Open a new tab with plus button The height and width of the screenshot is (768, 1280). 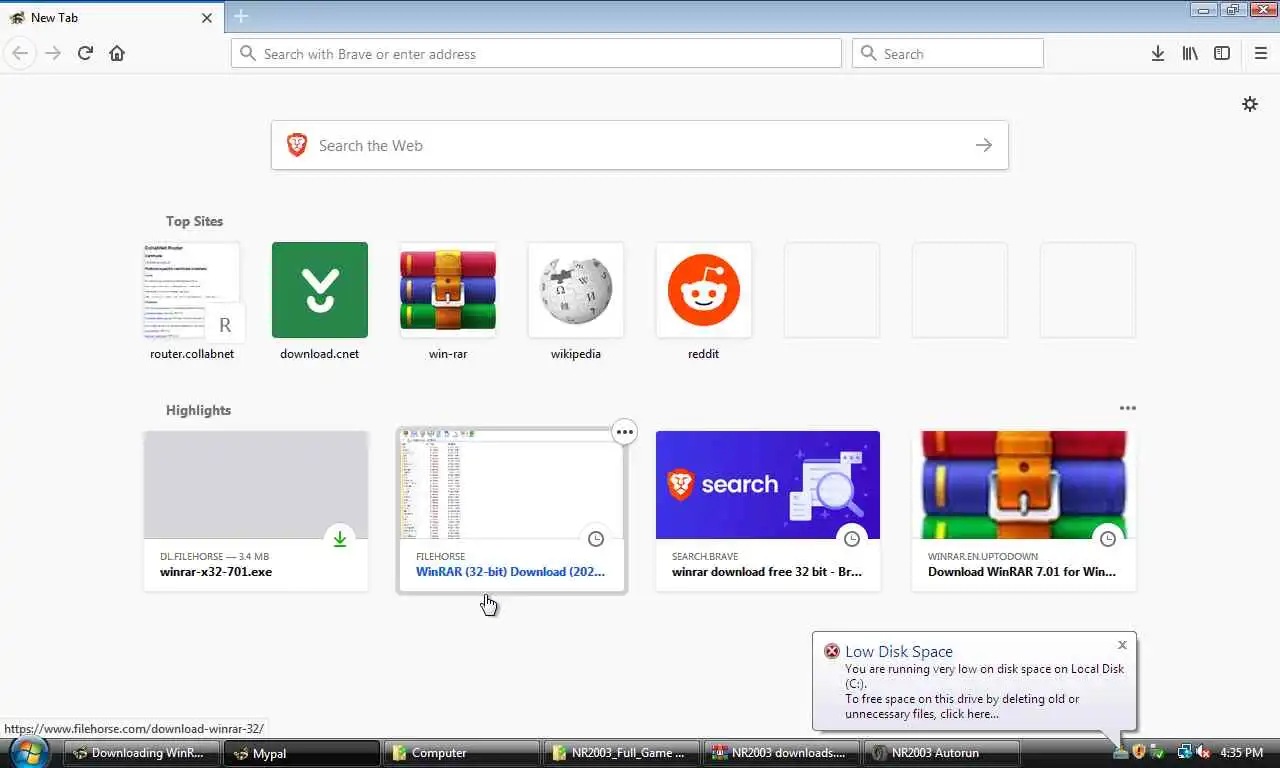(x=241, y=17)
